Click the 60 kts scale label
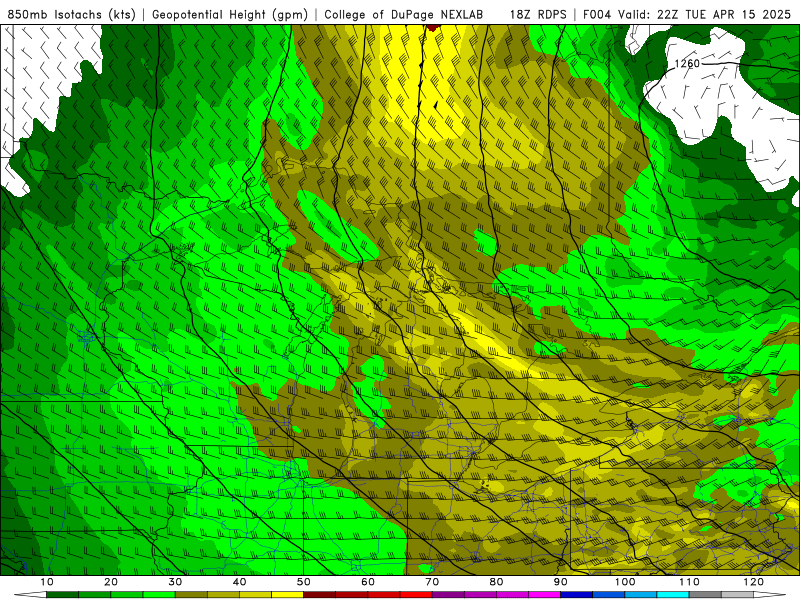This screenshot has height=600, width=800. point(368,582)
